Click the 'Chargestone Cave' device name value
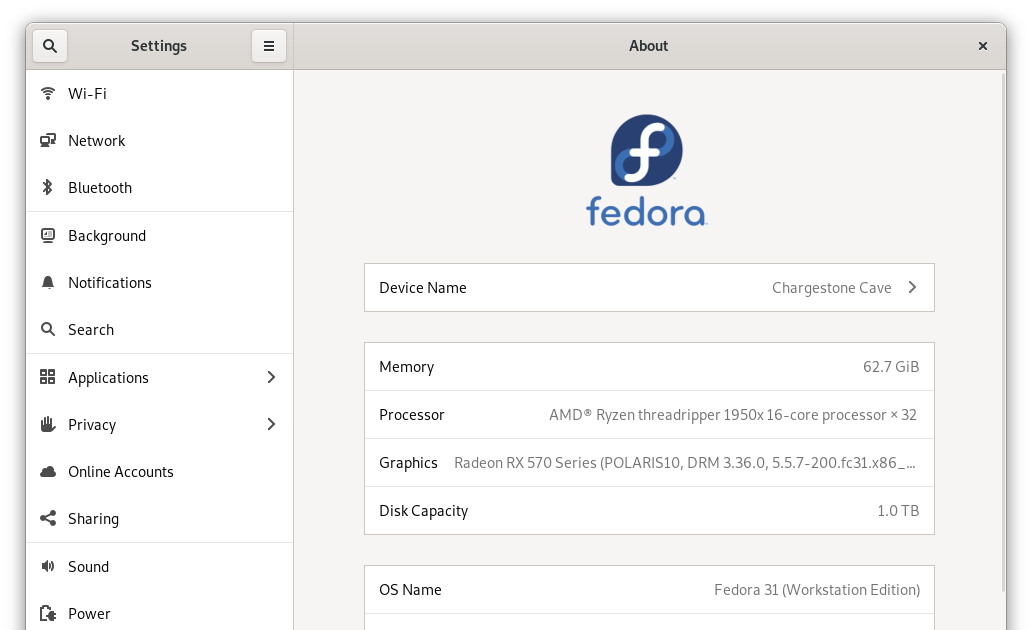 (831, 288)
